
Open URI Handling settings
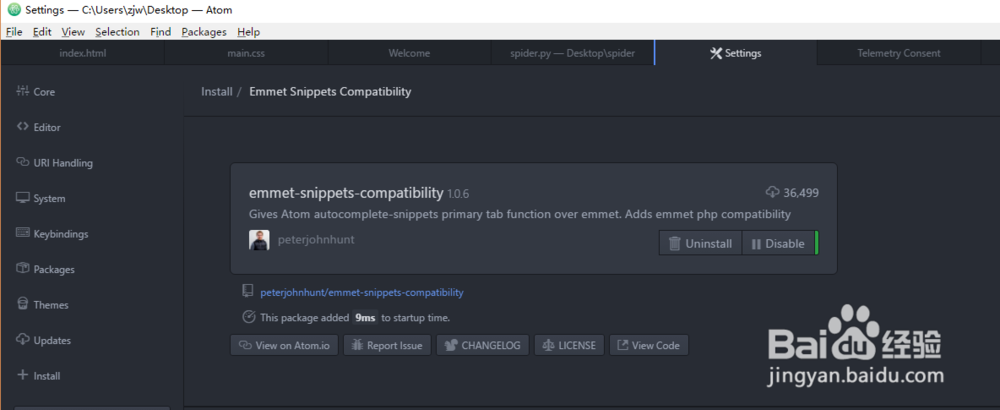point(54,163)
